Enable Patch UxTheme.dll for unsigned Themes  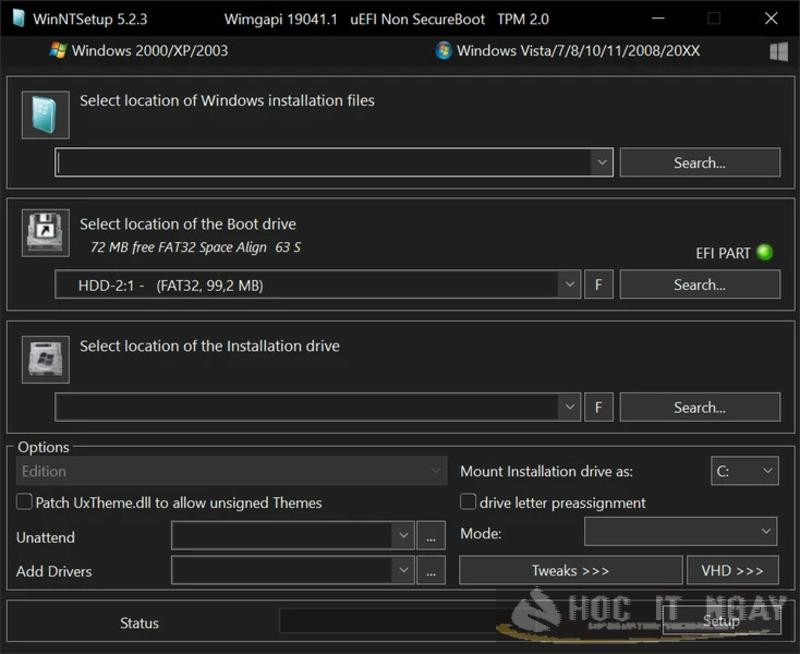click(x=24, y=502)
